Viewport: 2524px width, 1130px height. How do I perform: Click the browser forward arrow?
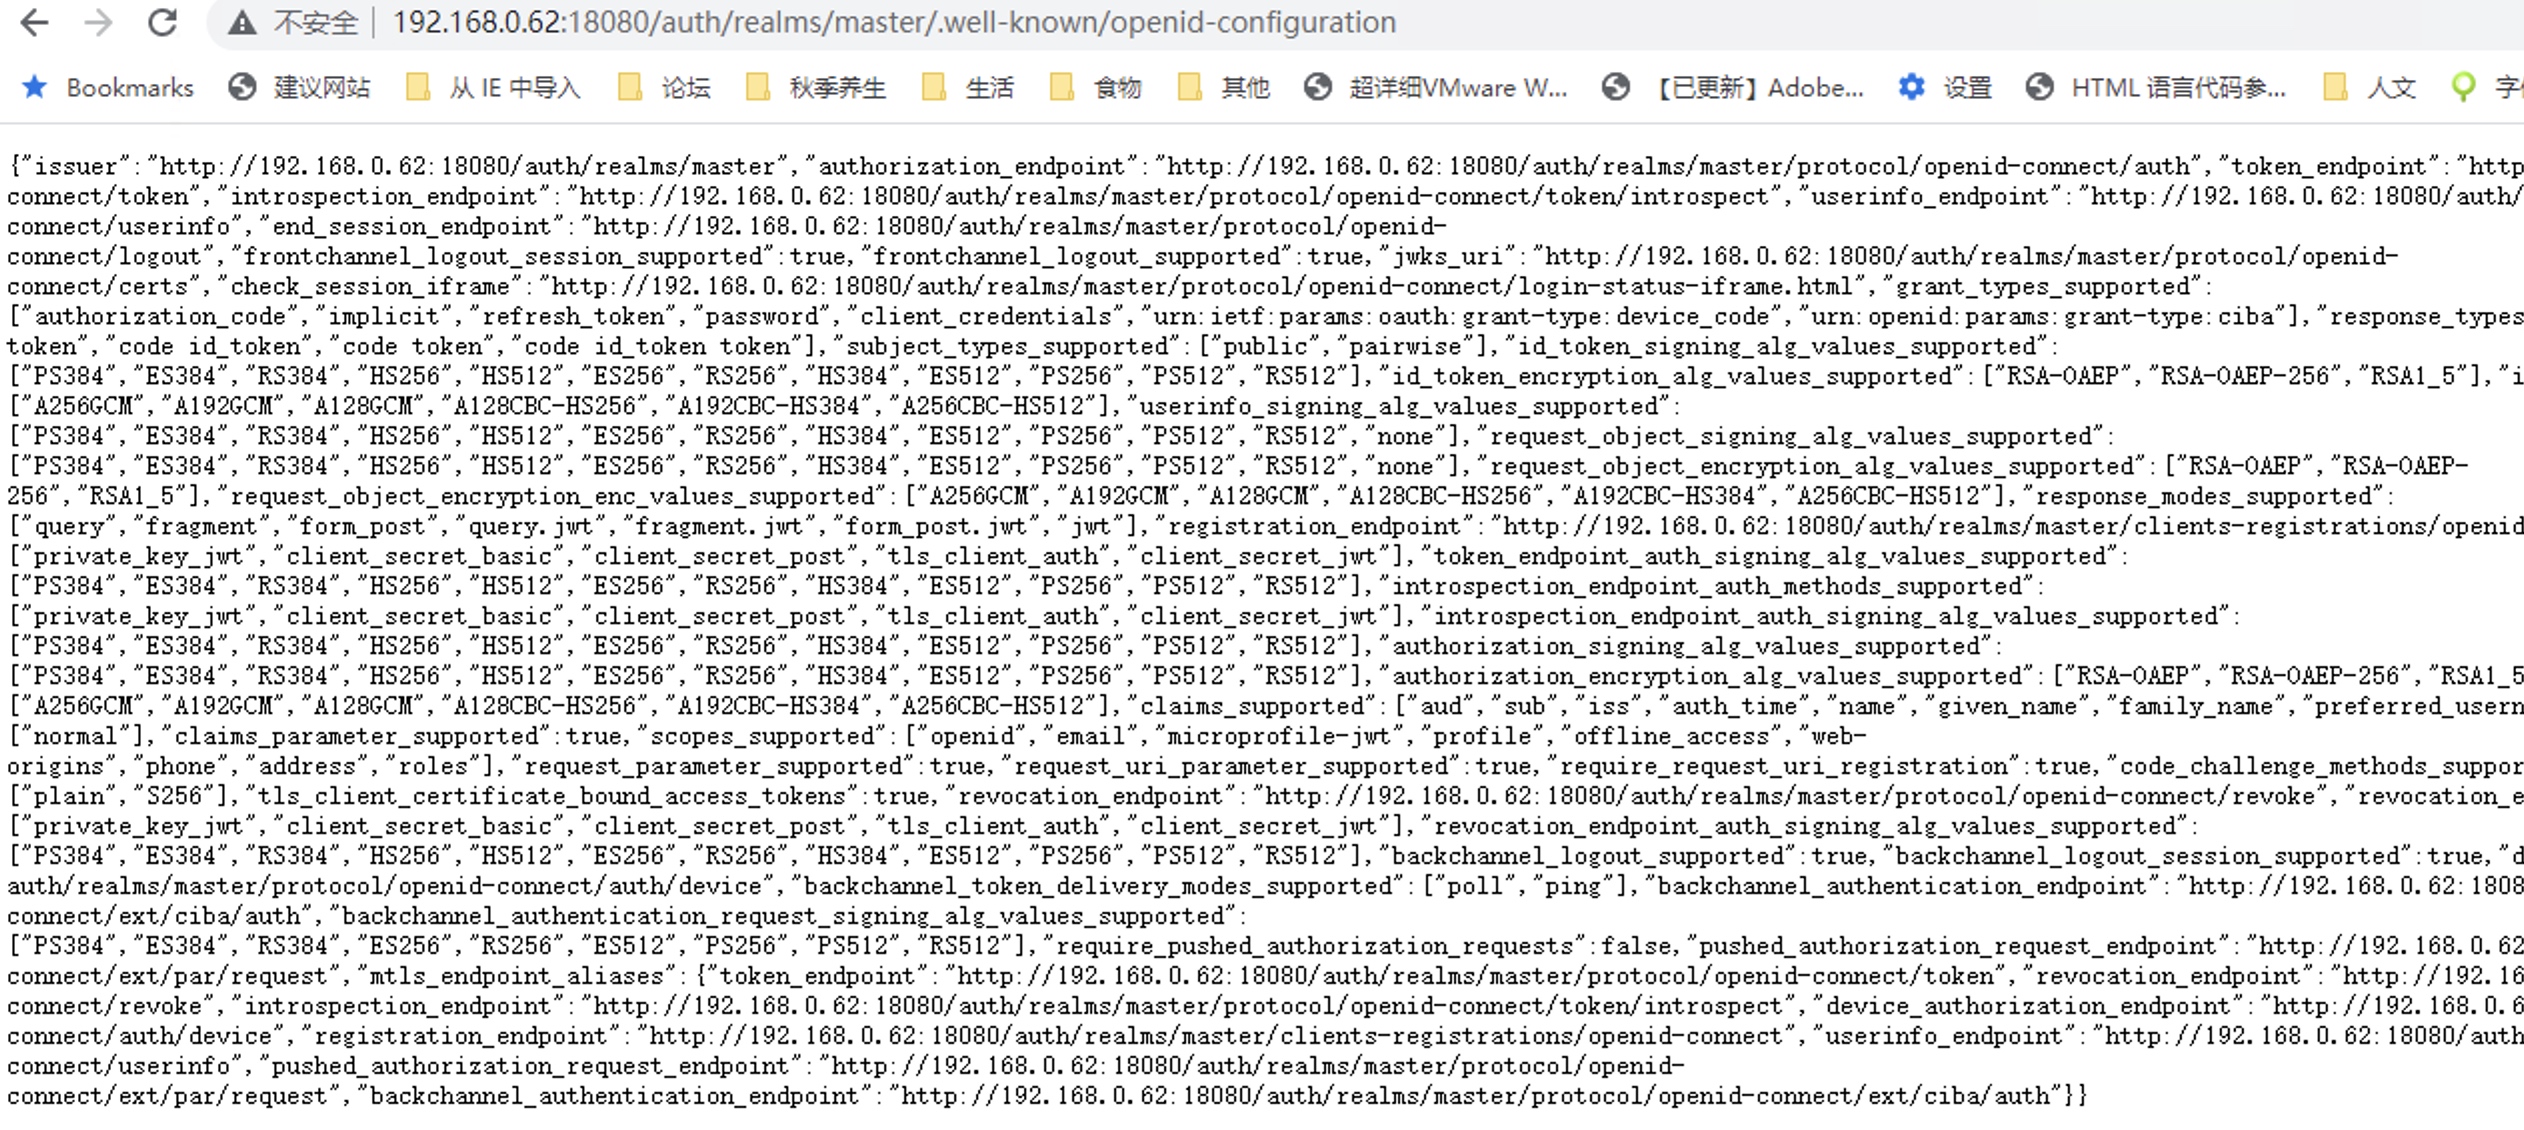click(x=98, y=22)
